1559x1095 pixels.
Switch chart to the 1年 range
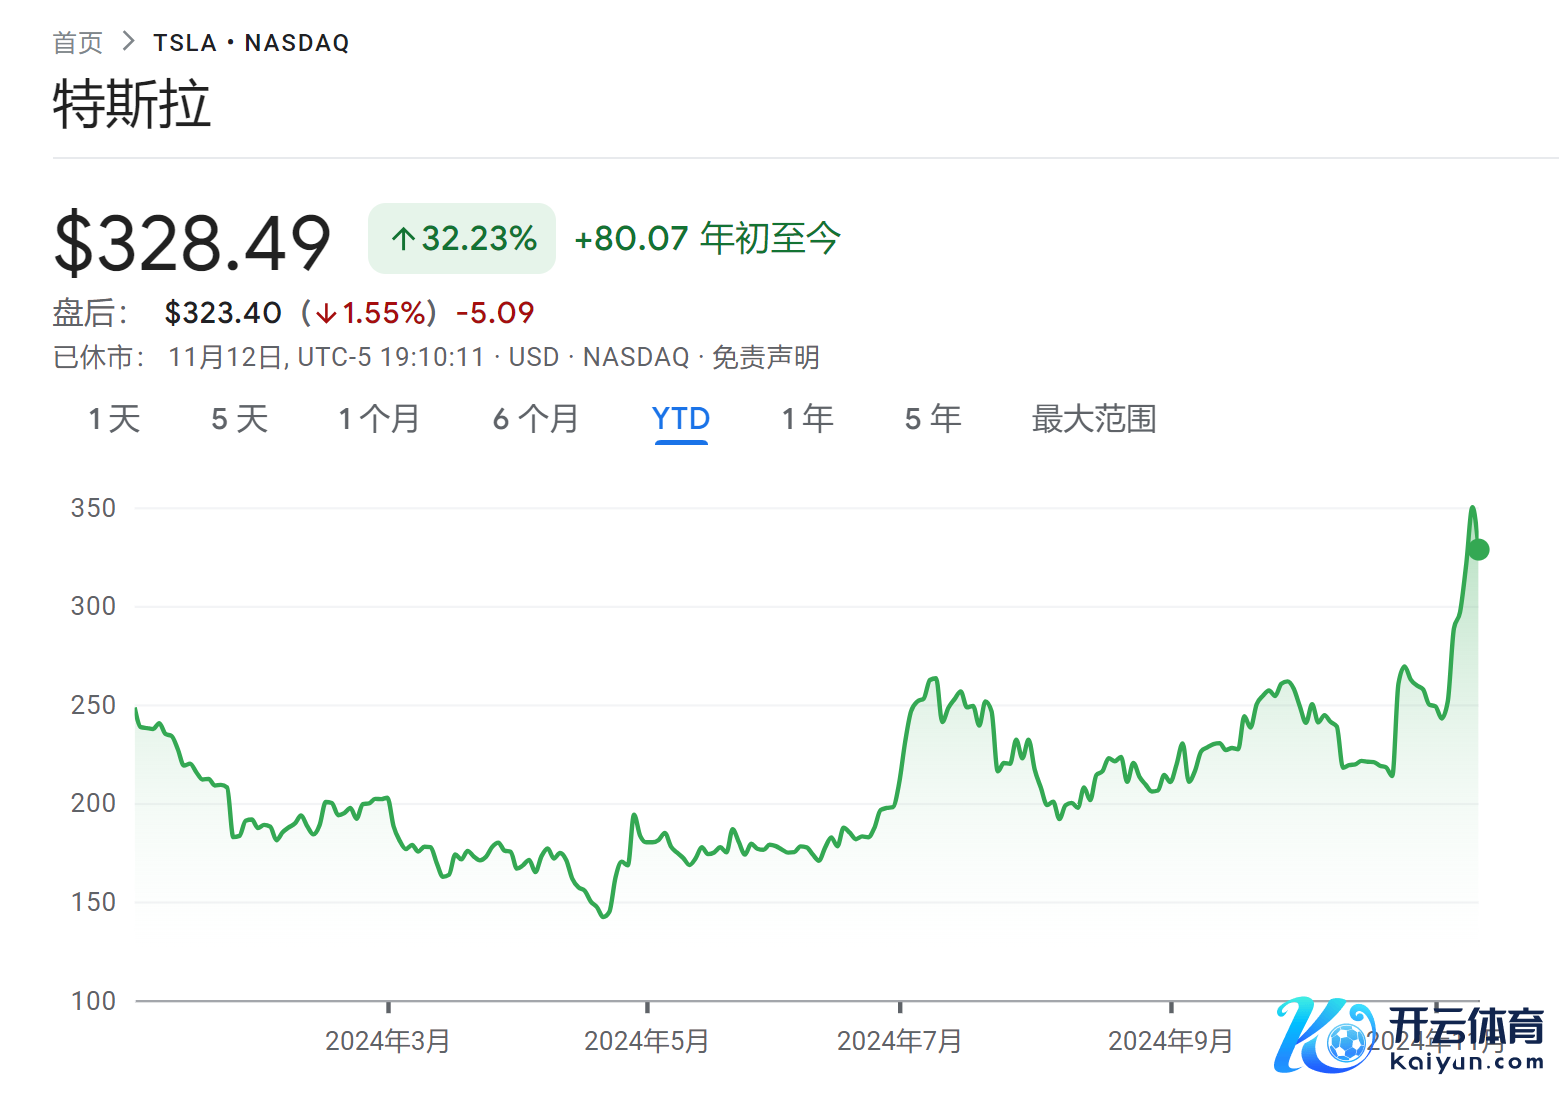point(808,419)
